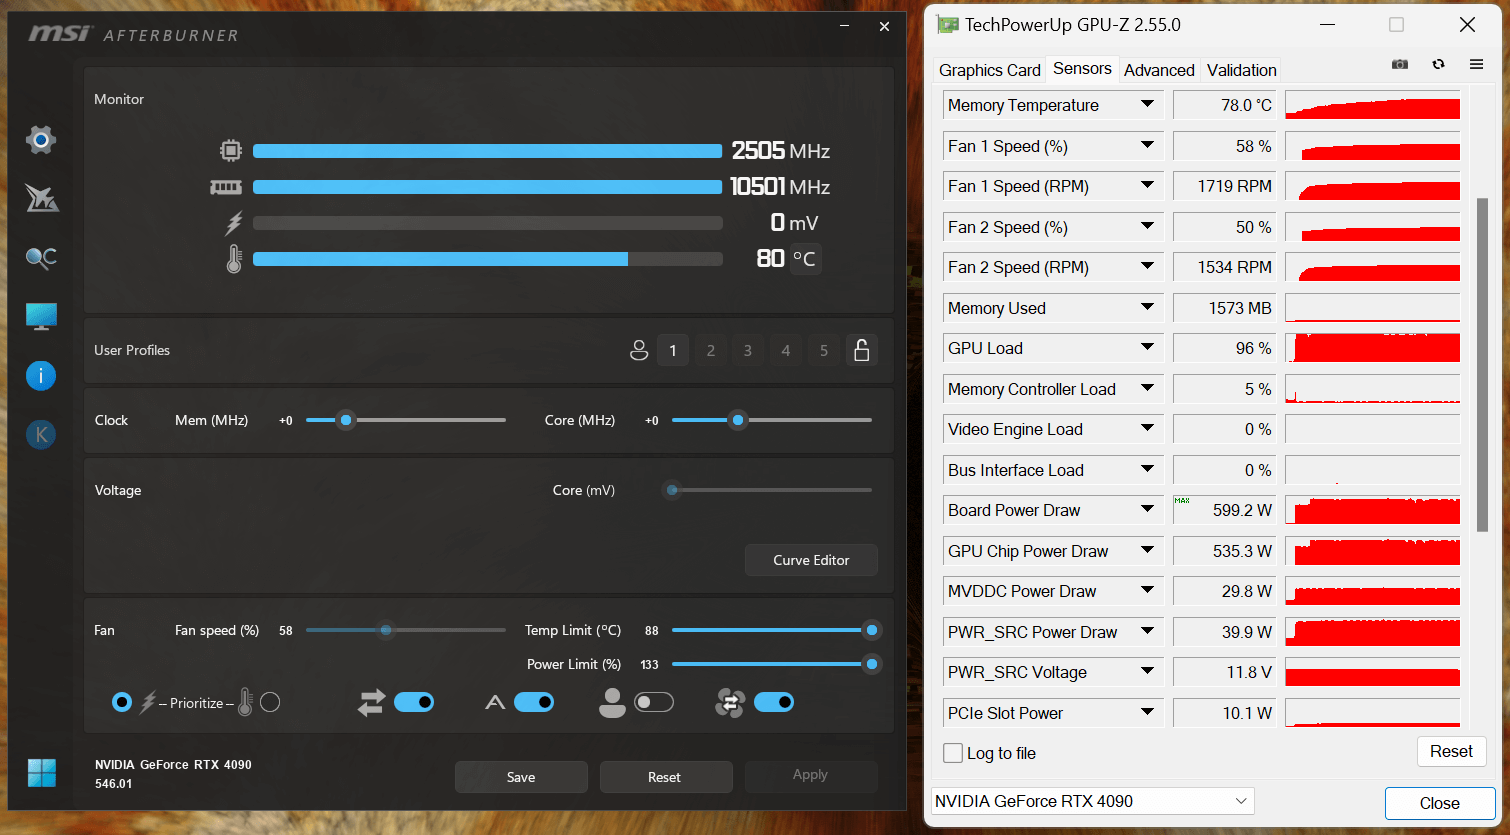This screenshot has height=835, width=1510.
Task: Click the MSI dragon fighter-jet sidebar icon
Action: click(41, 199)
